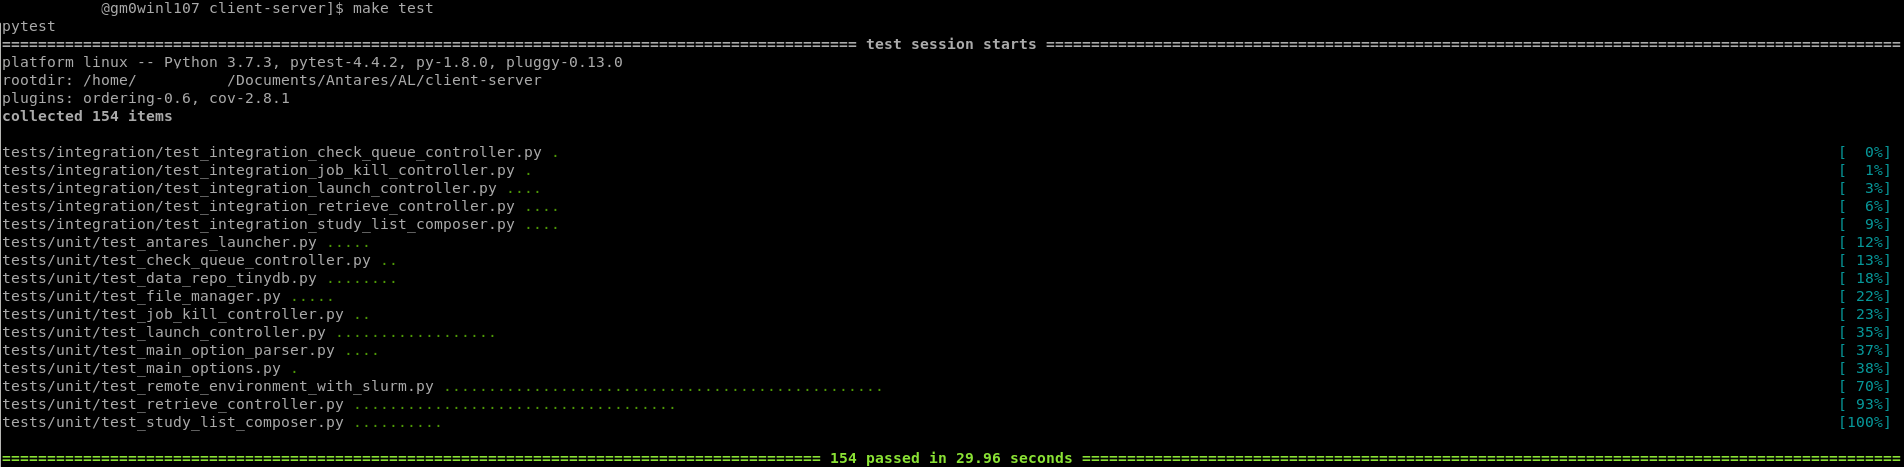Screen dimensions: 1904x467
Task: Click tests/unit/test_data_repo_tinydb.py line
Action: [199, 278]
